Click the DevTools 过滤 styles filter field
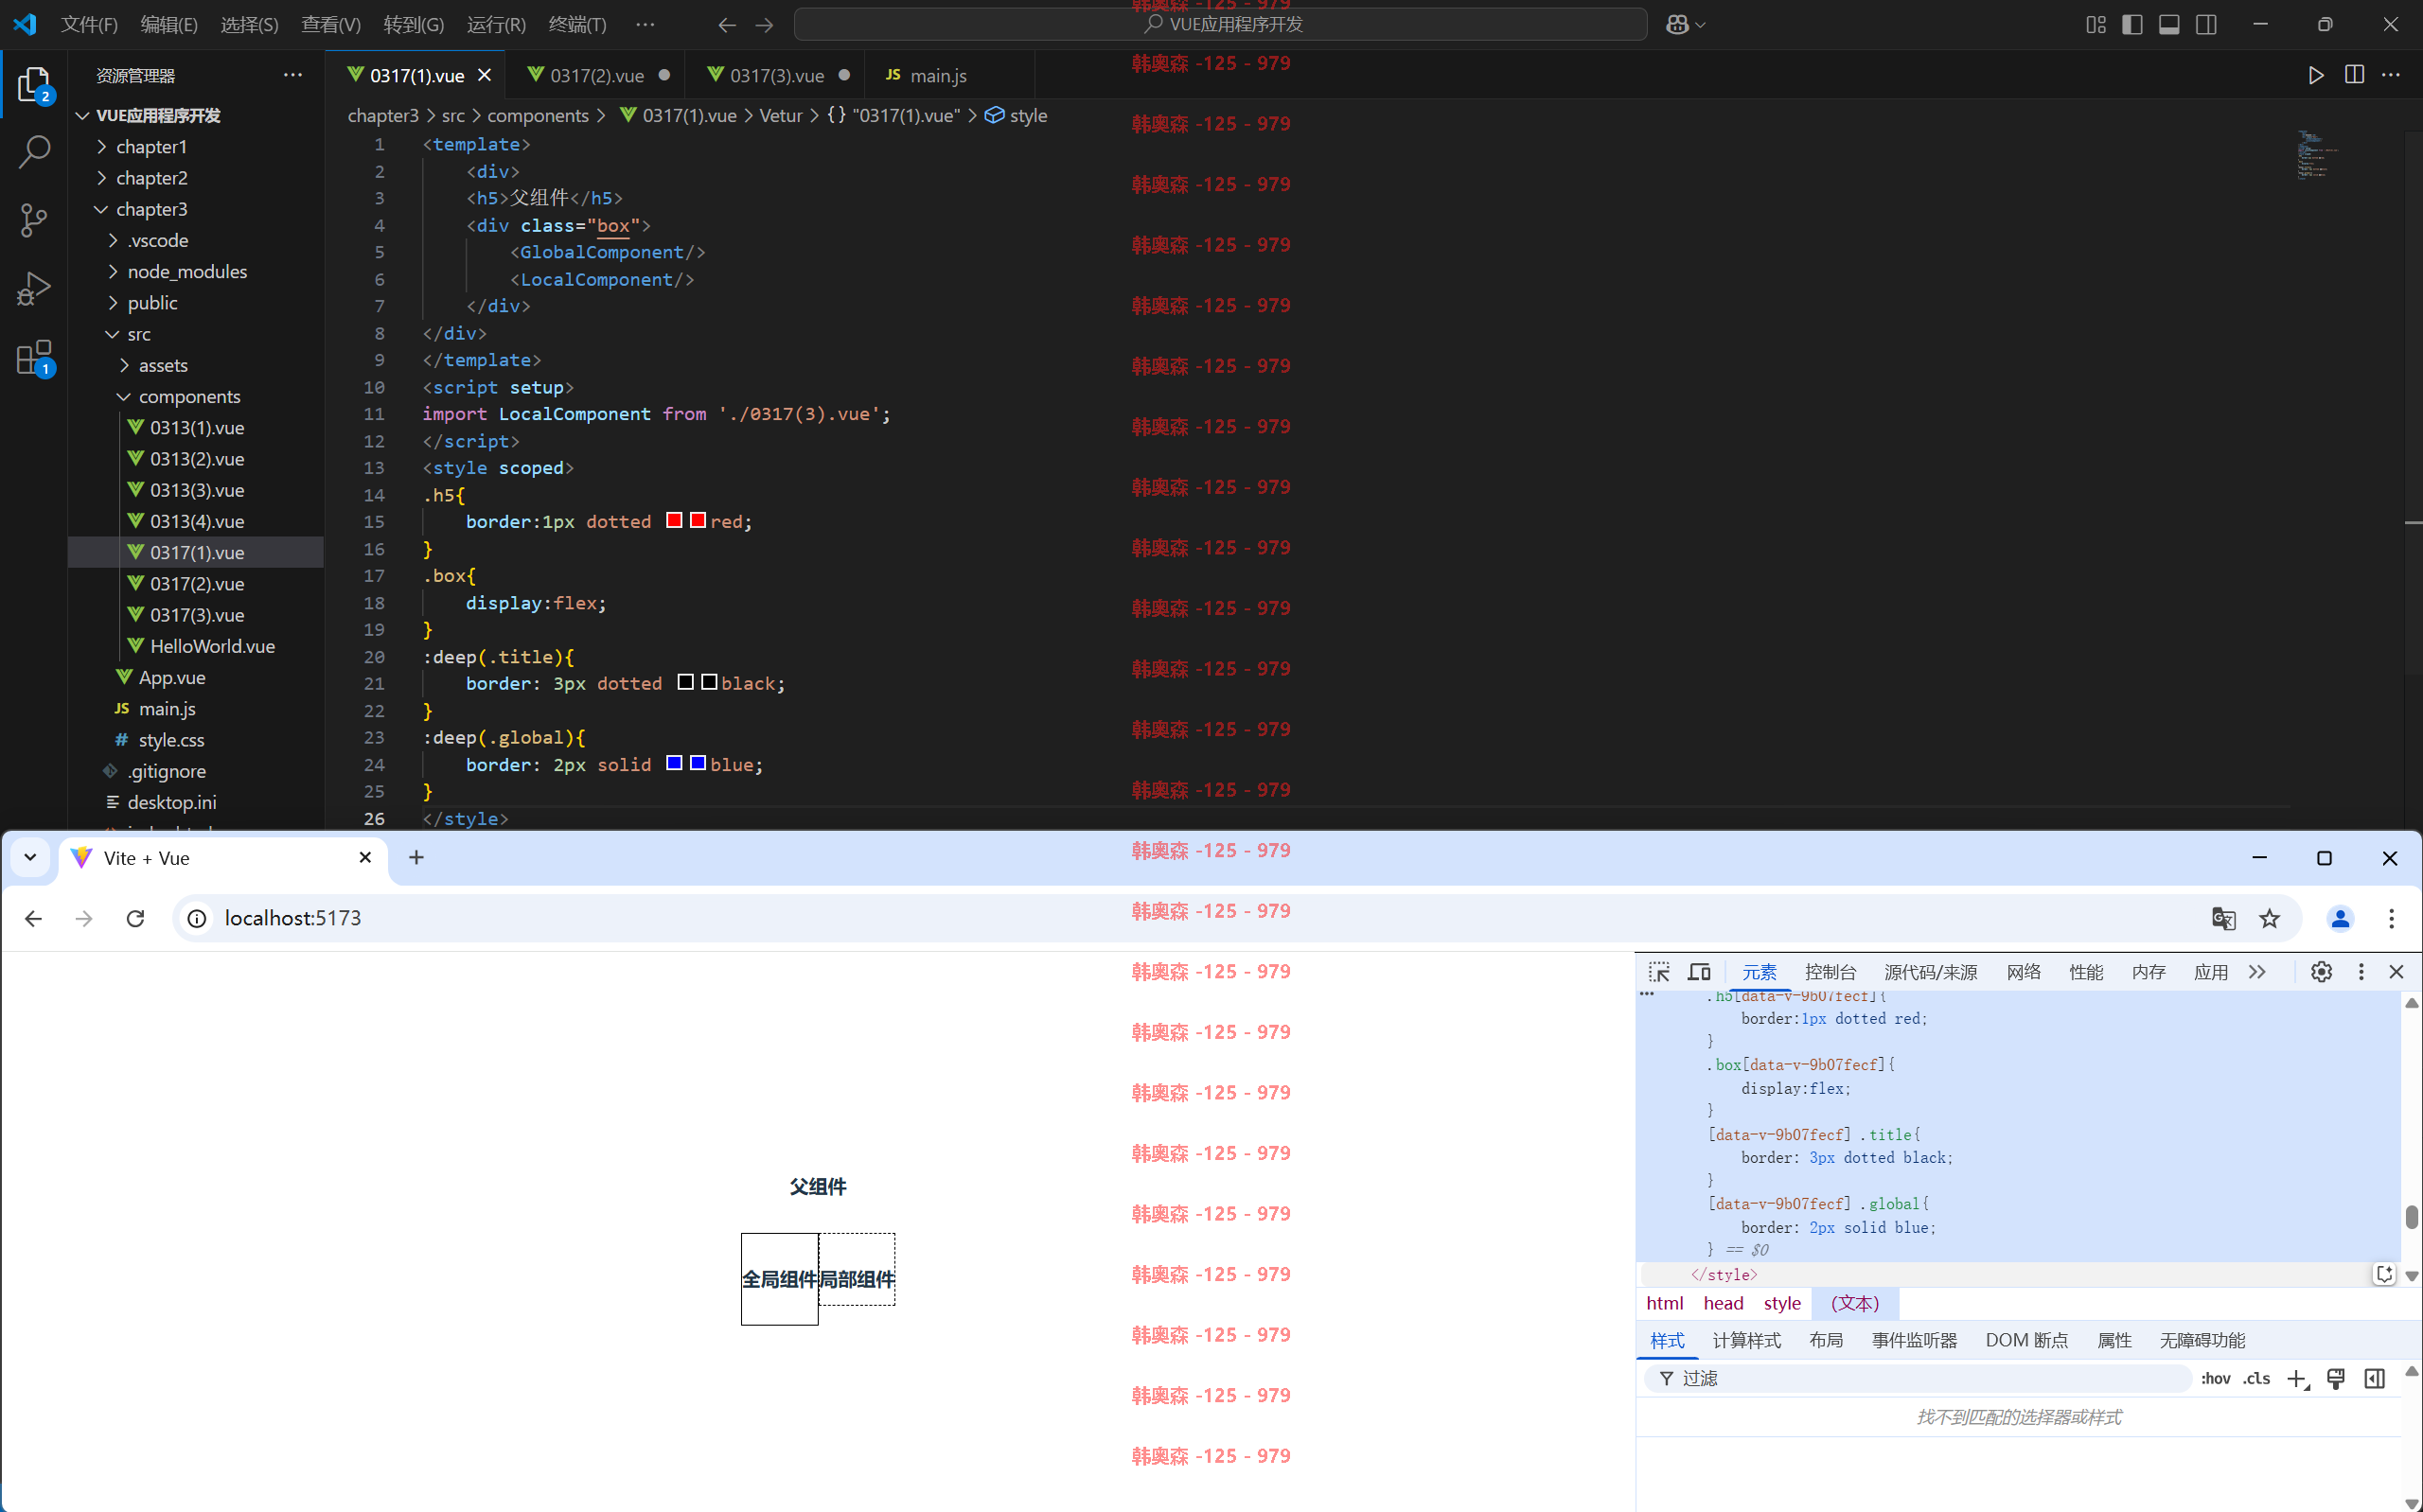 pyautogui.click(x=1917, y=1379)
